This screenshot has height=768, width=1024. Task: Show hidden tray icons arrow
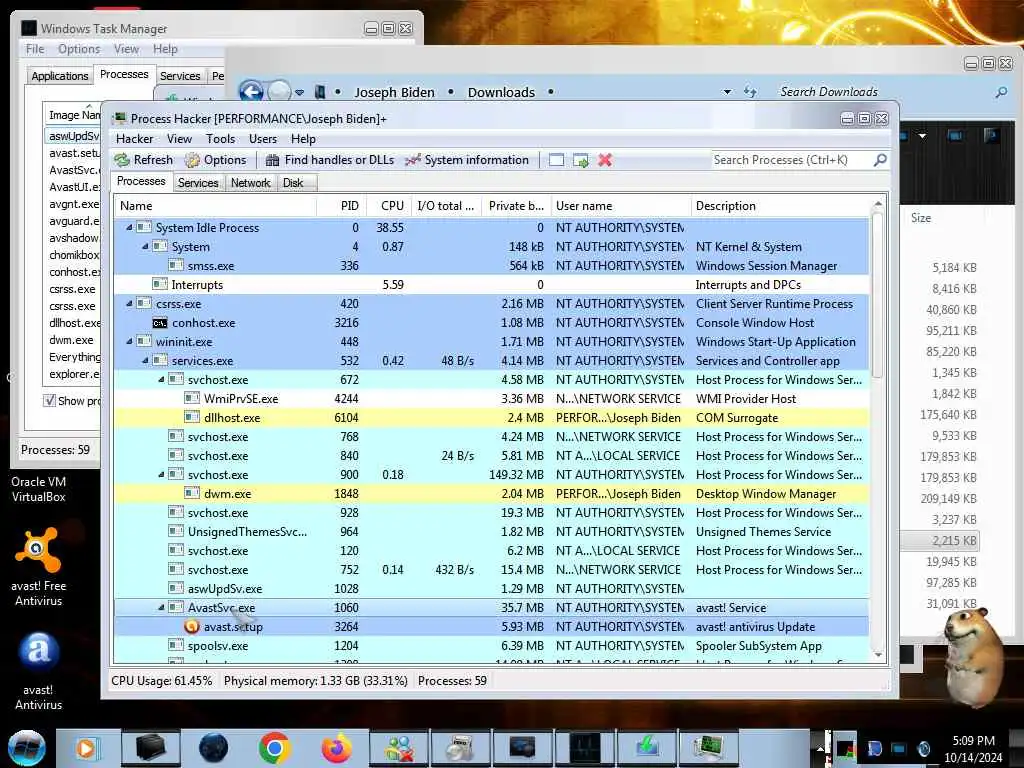pos(820,748)
